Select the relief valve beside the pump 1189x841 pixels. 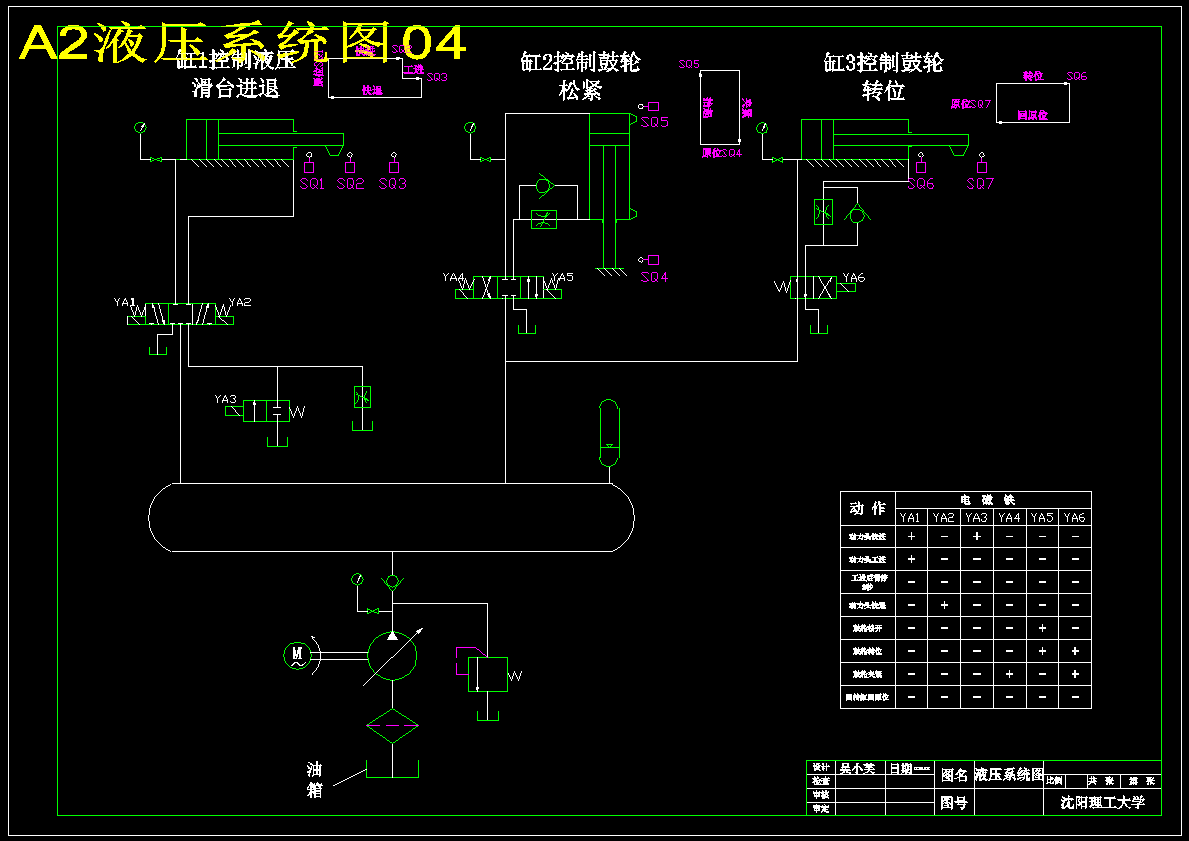[x=487, y=674]
